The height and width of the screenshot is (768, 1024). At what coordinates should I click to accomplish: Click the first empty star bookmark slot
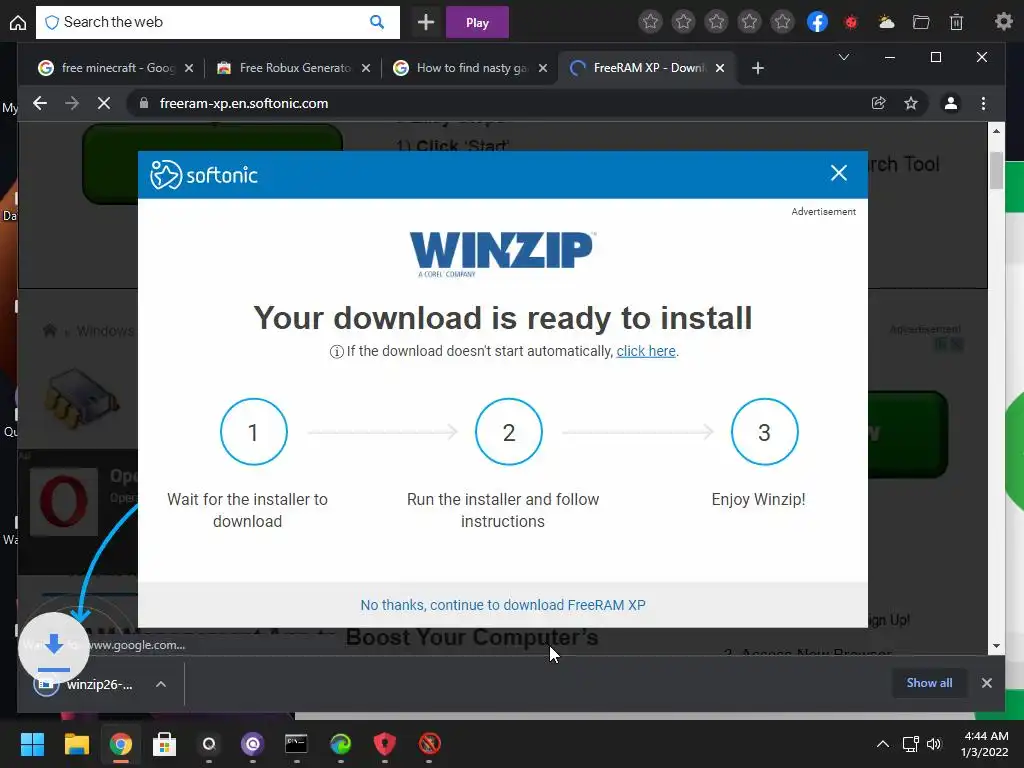point(650,22)
